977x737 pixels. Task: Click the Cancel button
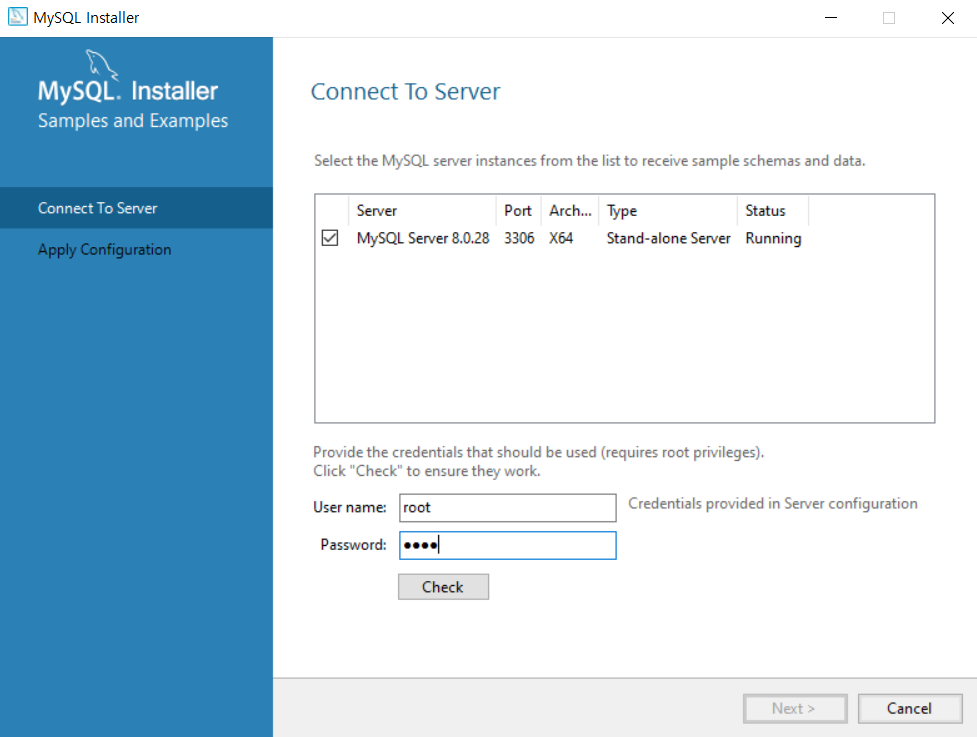click(x=909, y=708)
